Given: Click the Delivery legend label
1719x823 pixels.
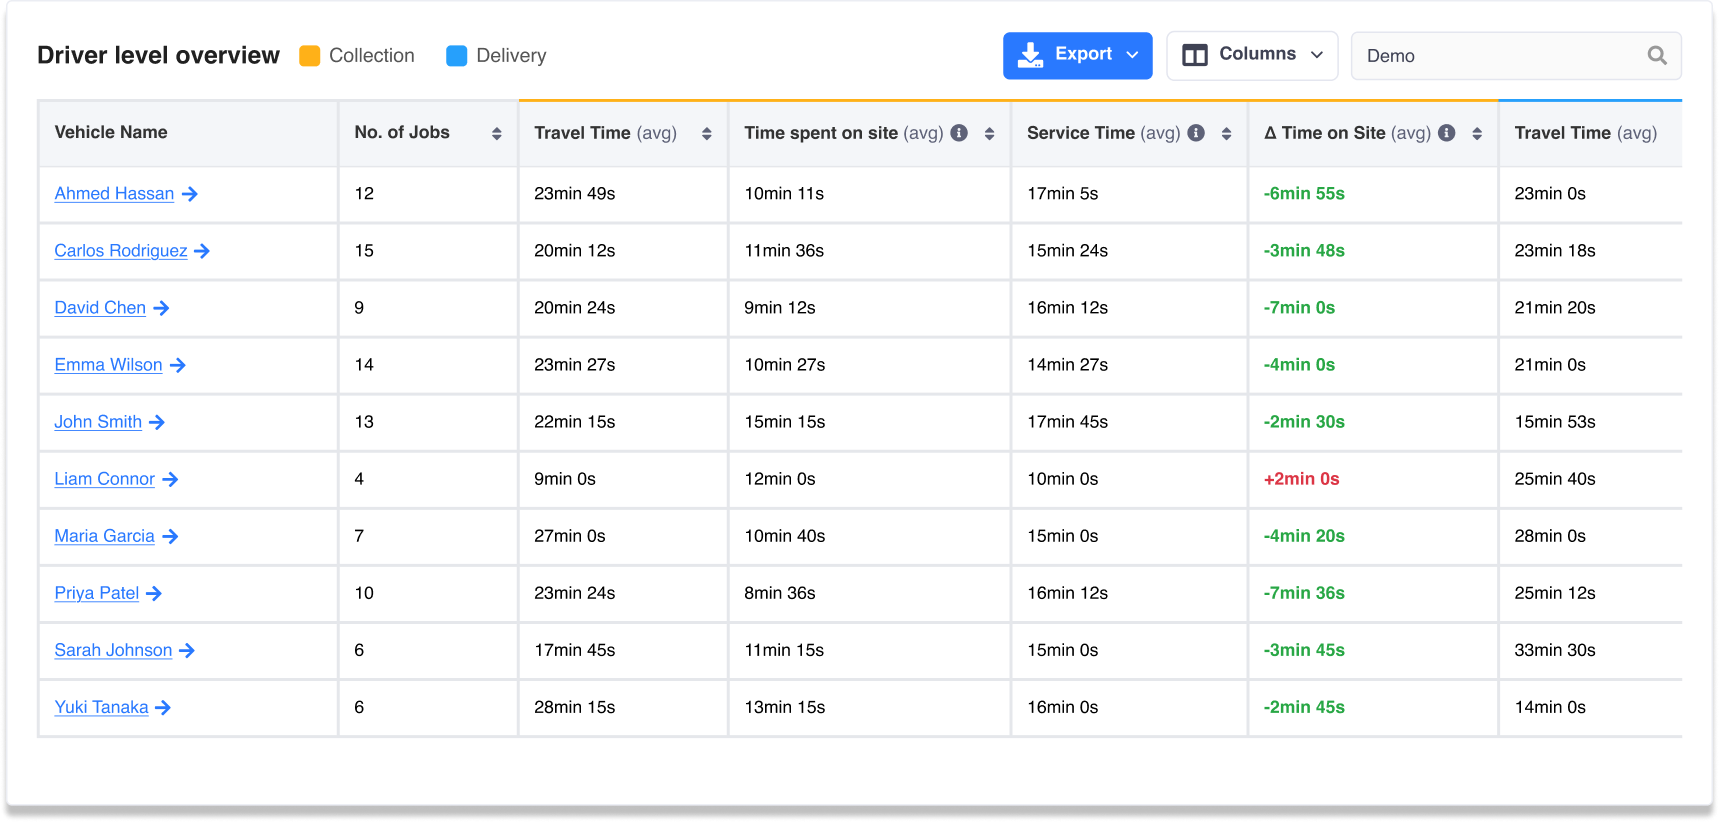Looking at the screenshot, I should (511, 56).
